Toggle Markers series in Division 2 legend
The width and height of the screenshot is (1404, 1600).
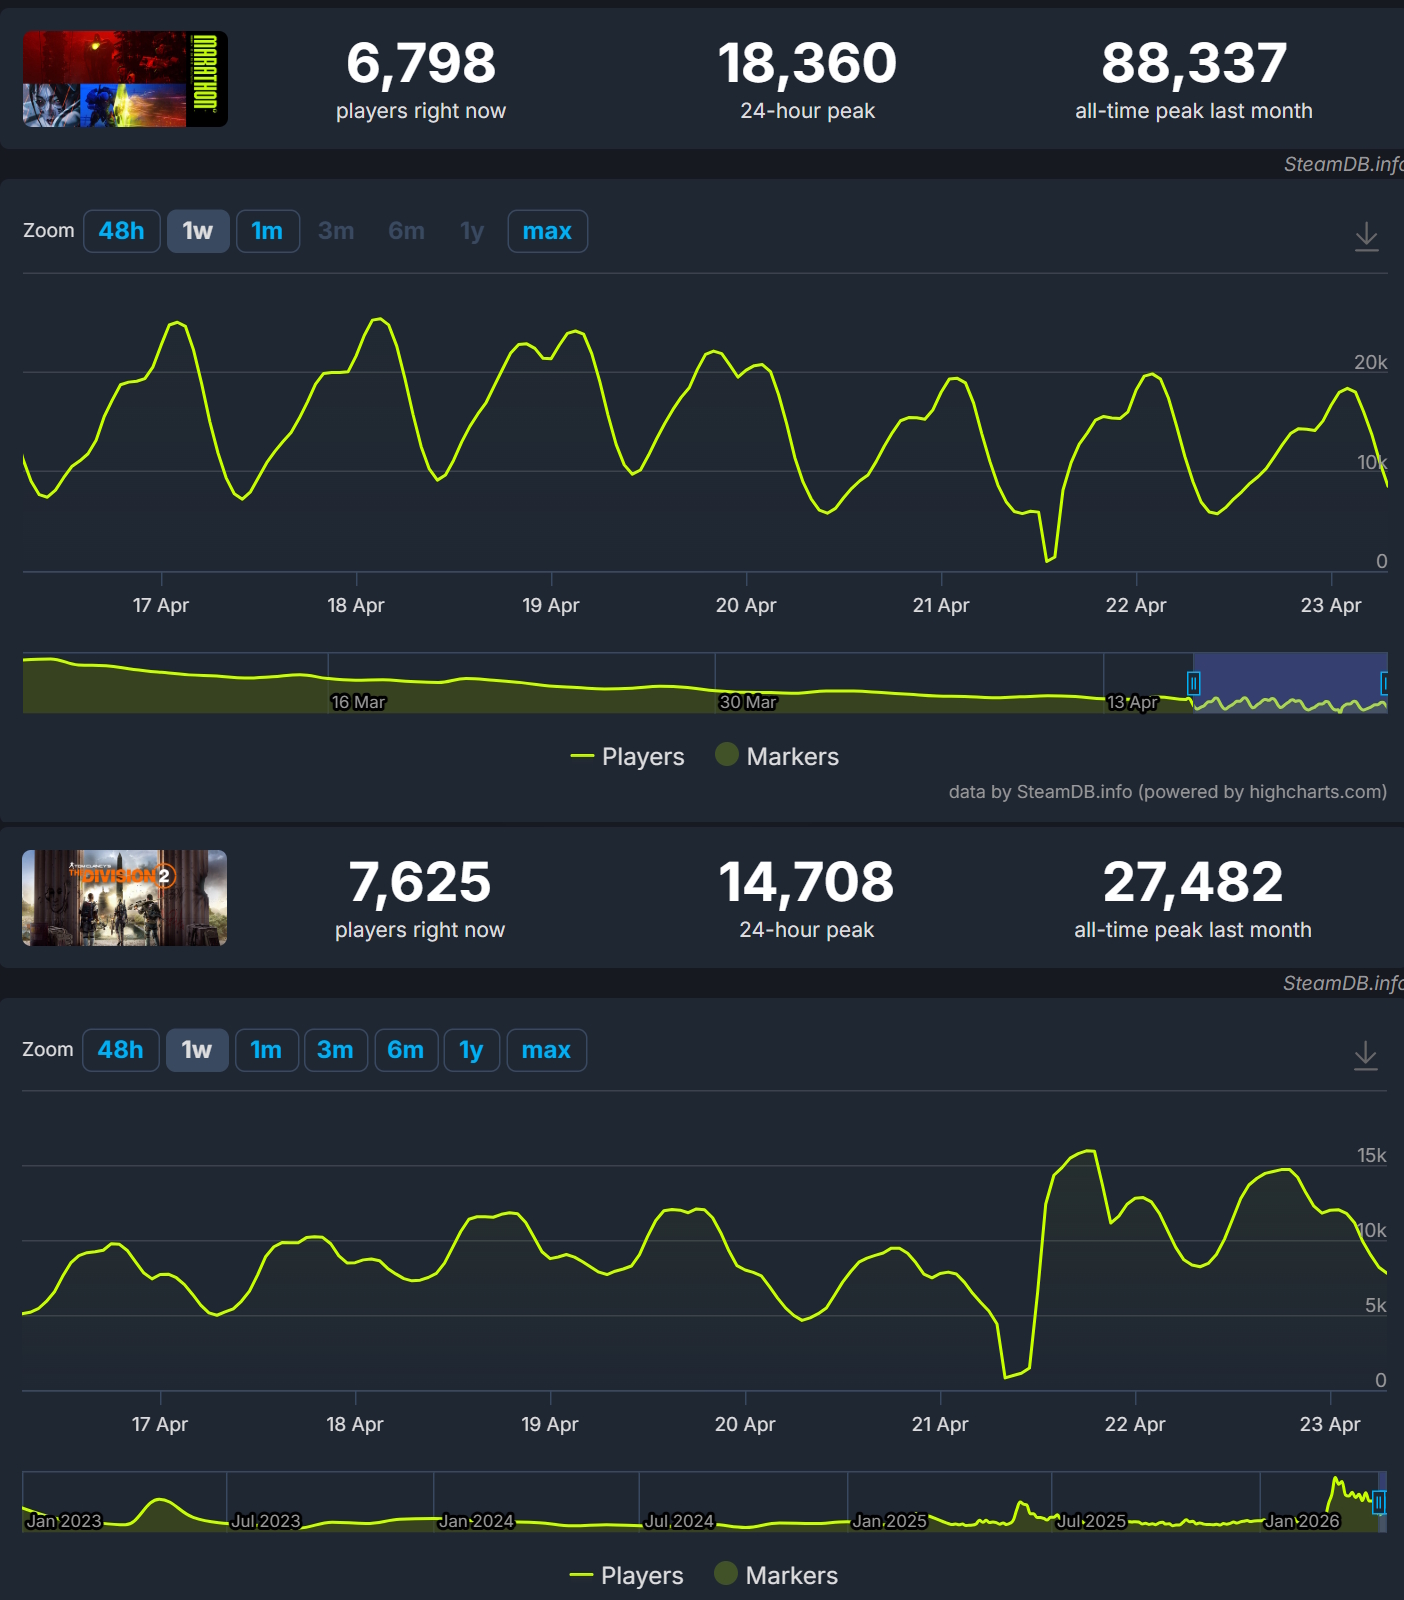[x=776, y=1575]
